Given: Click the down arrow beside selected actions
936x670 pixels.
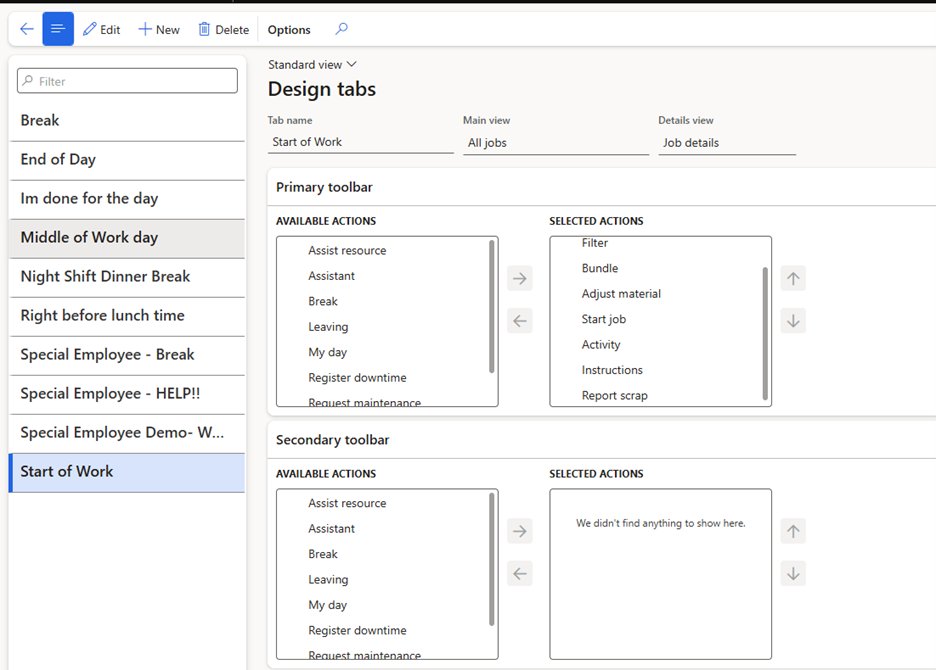Looking at the screenshot, I should click(792, 320).
